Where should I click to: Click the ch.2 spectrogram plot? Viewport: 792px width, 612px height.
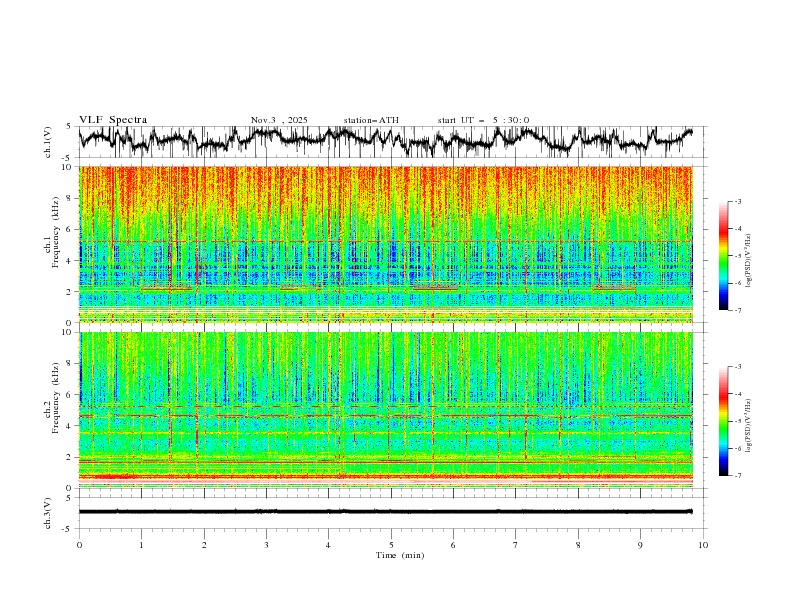coord(386,410)
